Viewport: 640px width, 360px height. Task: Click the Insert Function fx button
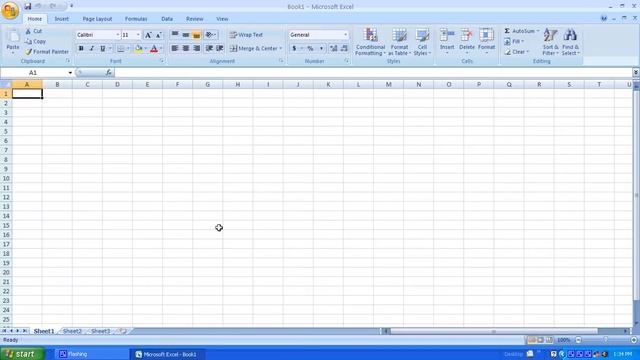coord(109,73)
